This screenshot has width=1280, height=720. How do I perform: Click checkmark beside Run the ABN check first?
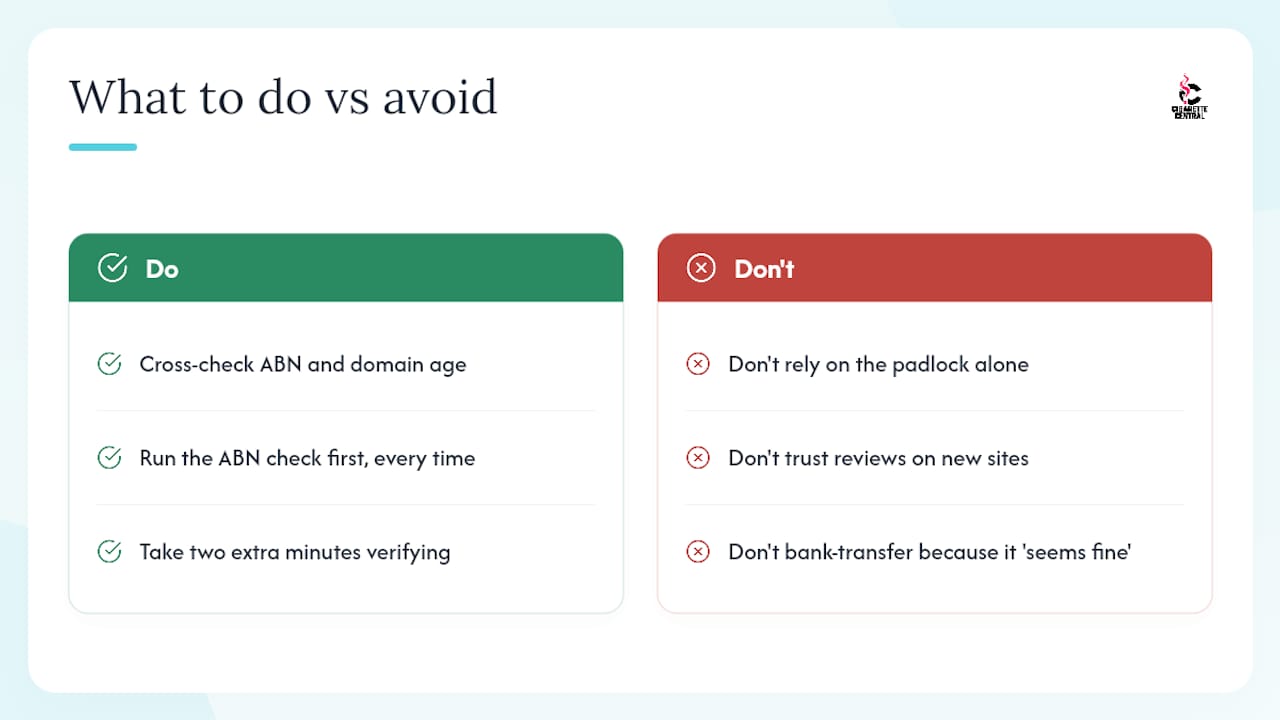click(109, 458)
